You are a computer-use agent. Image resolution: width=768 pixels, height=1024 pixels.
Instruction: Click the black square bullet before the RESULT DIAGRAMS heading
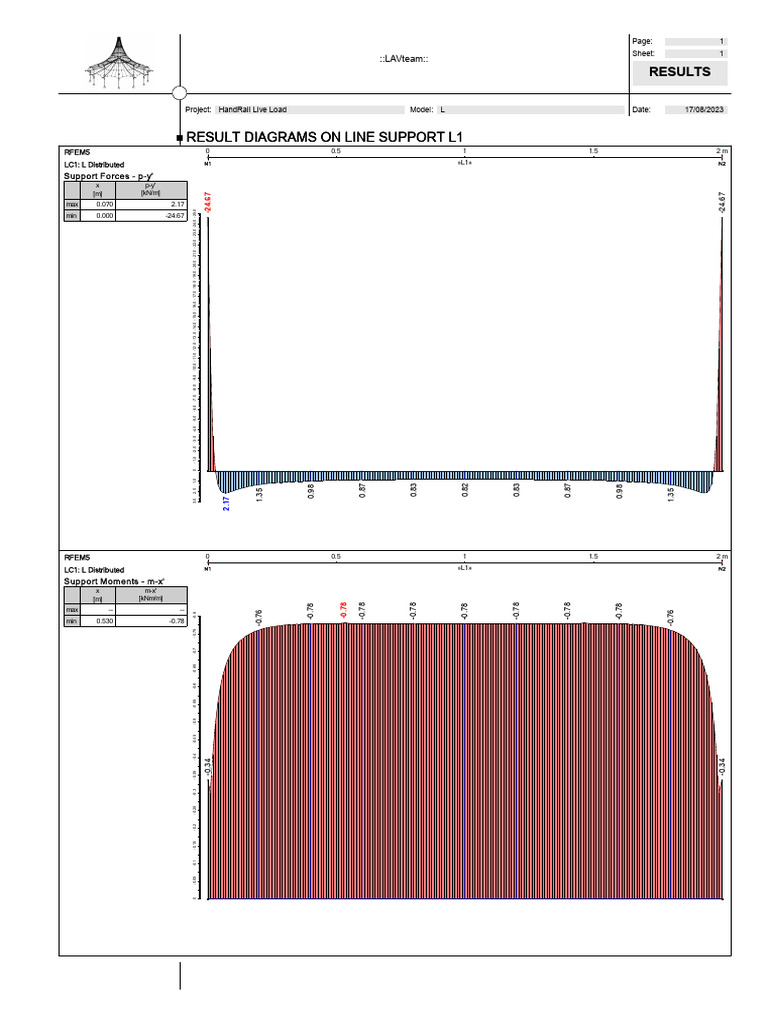(180, 138)
